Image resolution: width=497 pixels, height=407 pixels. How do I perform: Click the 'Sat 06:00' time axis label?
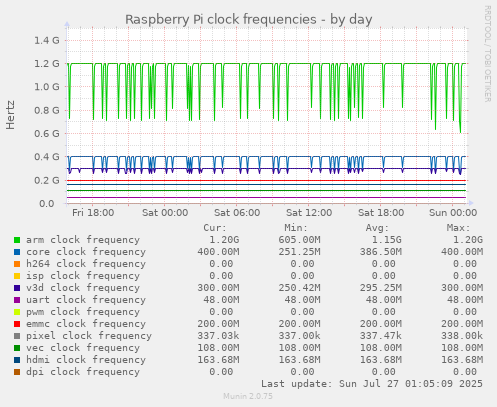(237, 213)
